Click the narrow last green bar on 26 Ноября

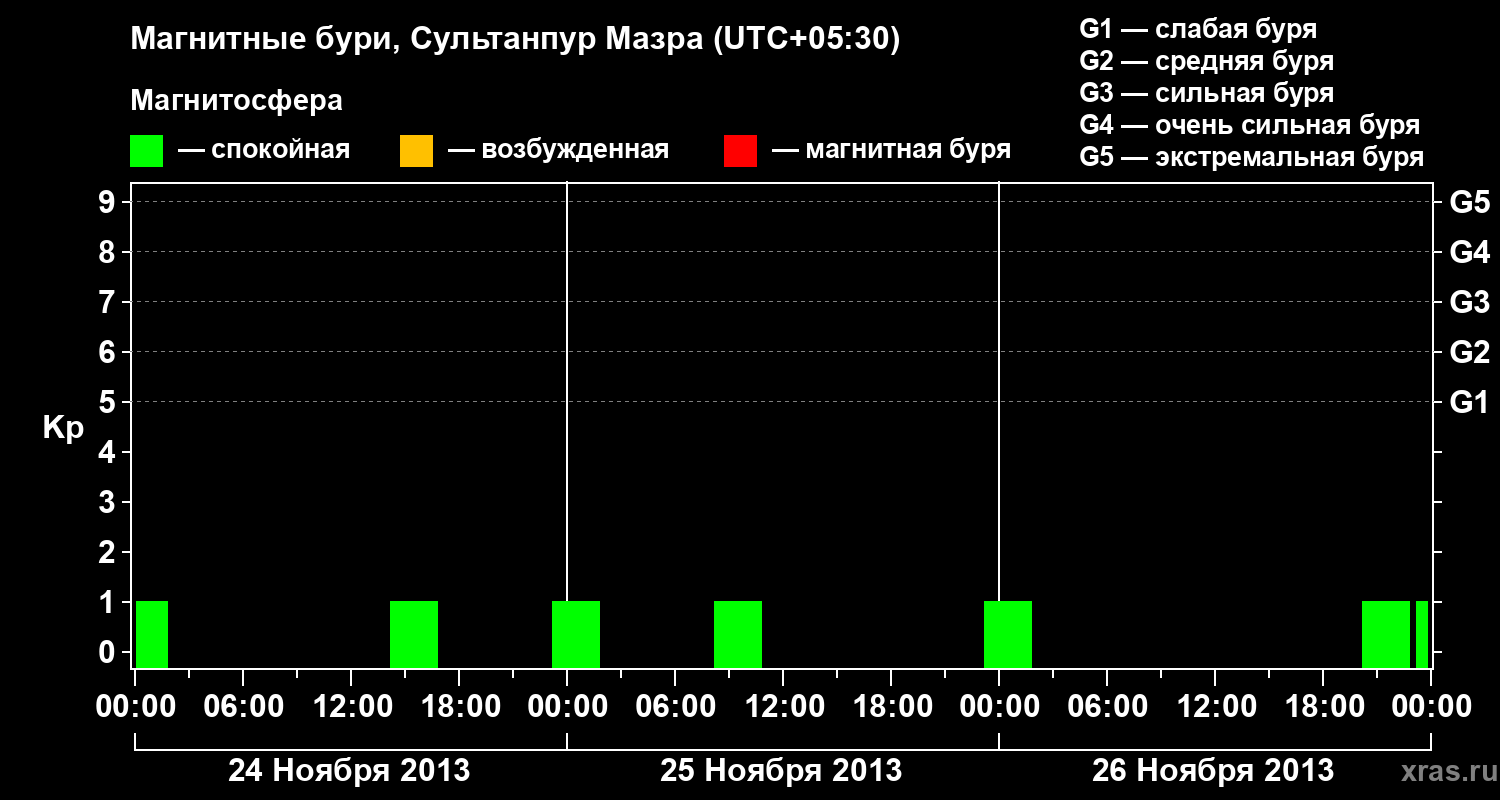point(1422,634)
